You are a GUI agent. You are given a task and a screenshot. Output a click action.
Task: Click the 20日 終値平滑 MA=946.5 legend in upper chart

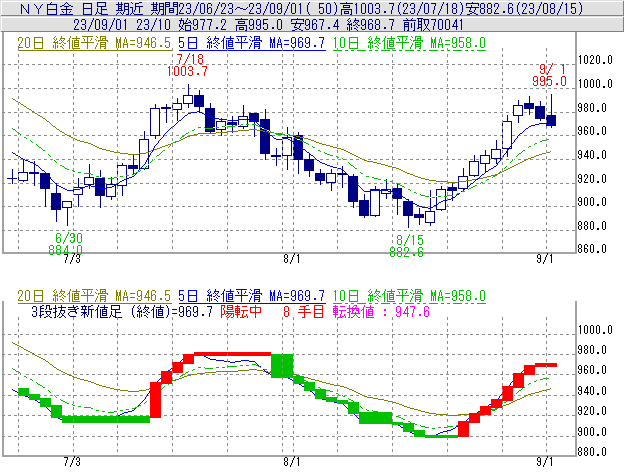pyautogui.click(x=94, y=43)
